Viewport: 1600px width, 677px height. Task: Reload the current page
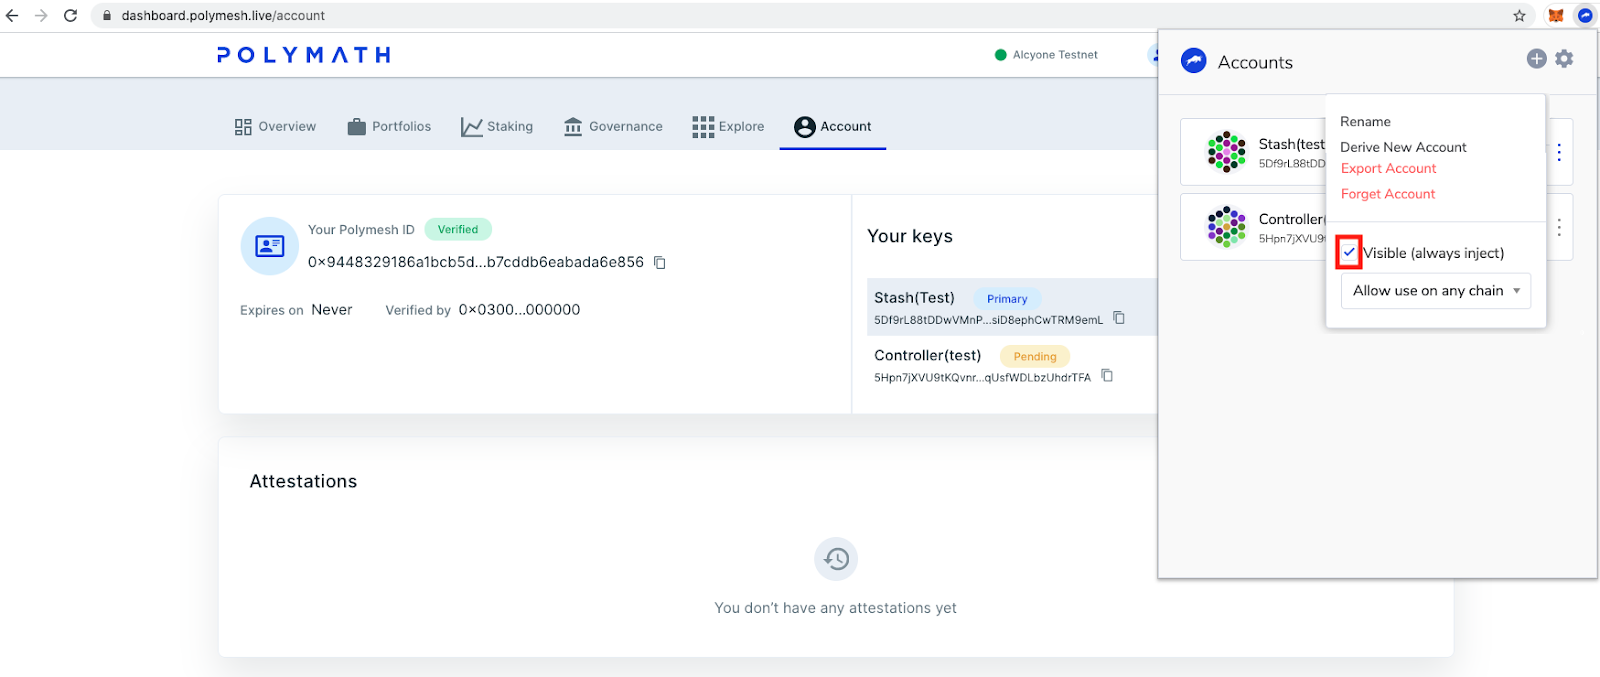tap(70, 16)
